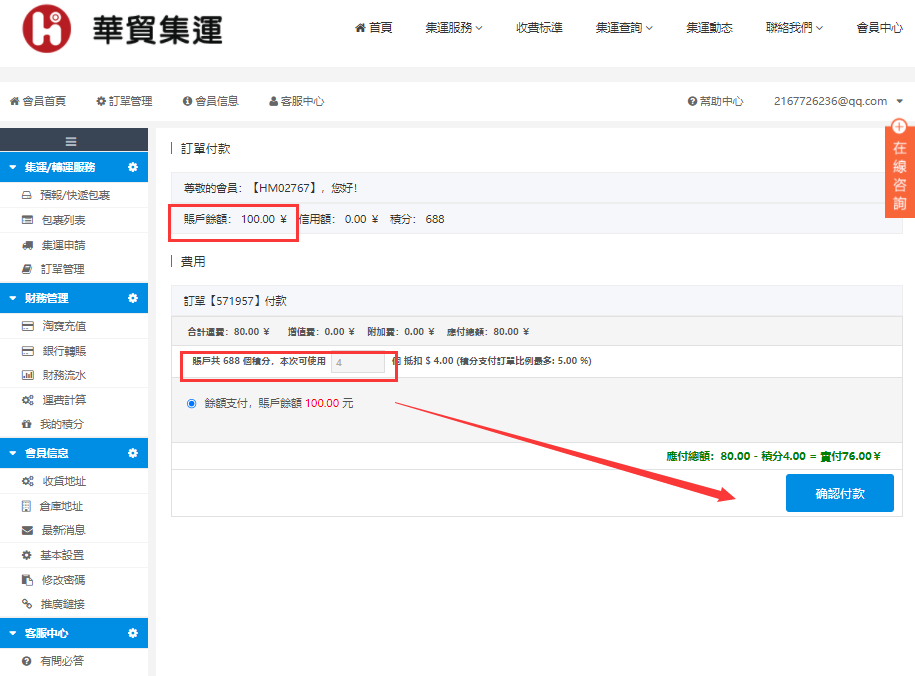Expand the 集運查詢 dropdown menu
915x676 pixels.
pyautogui.click(x=623, y=28)
